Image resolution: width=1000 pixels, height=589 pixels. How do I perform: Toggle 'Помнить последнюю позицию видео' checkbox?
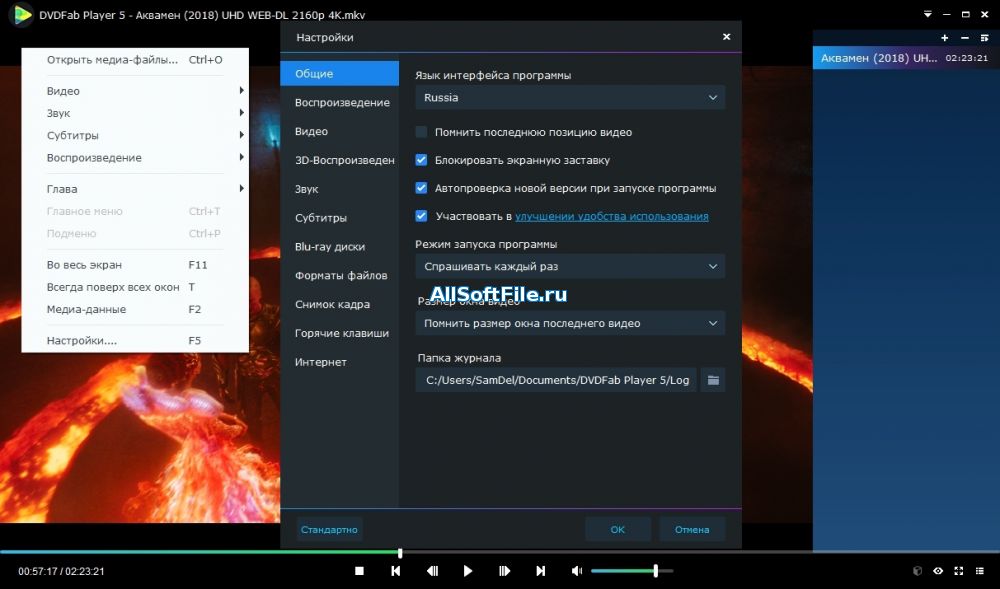tap(421, 132)
